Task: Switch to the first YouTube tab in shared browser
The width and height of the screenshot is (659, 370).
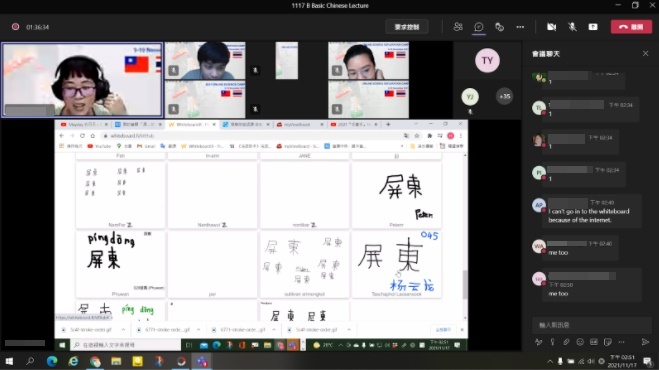Action: 84,124
